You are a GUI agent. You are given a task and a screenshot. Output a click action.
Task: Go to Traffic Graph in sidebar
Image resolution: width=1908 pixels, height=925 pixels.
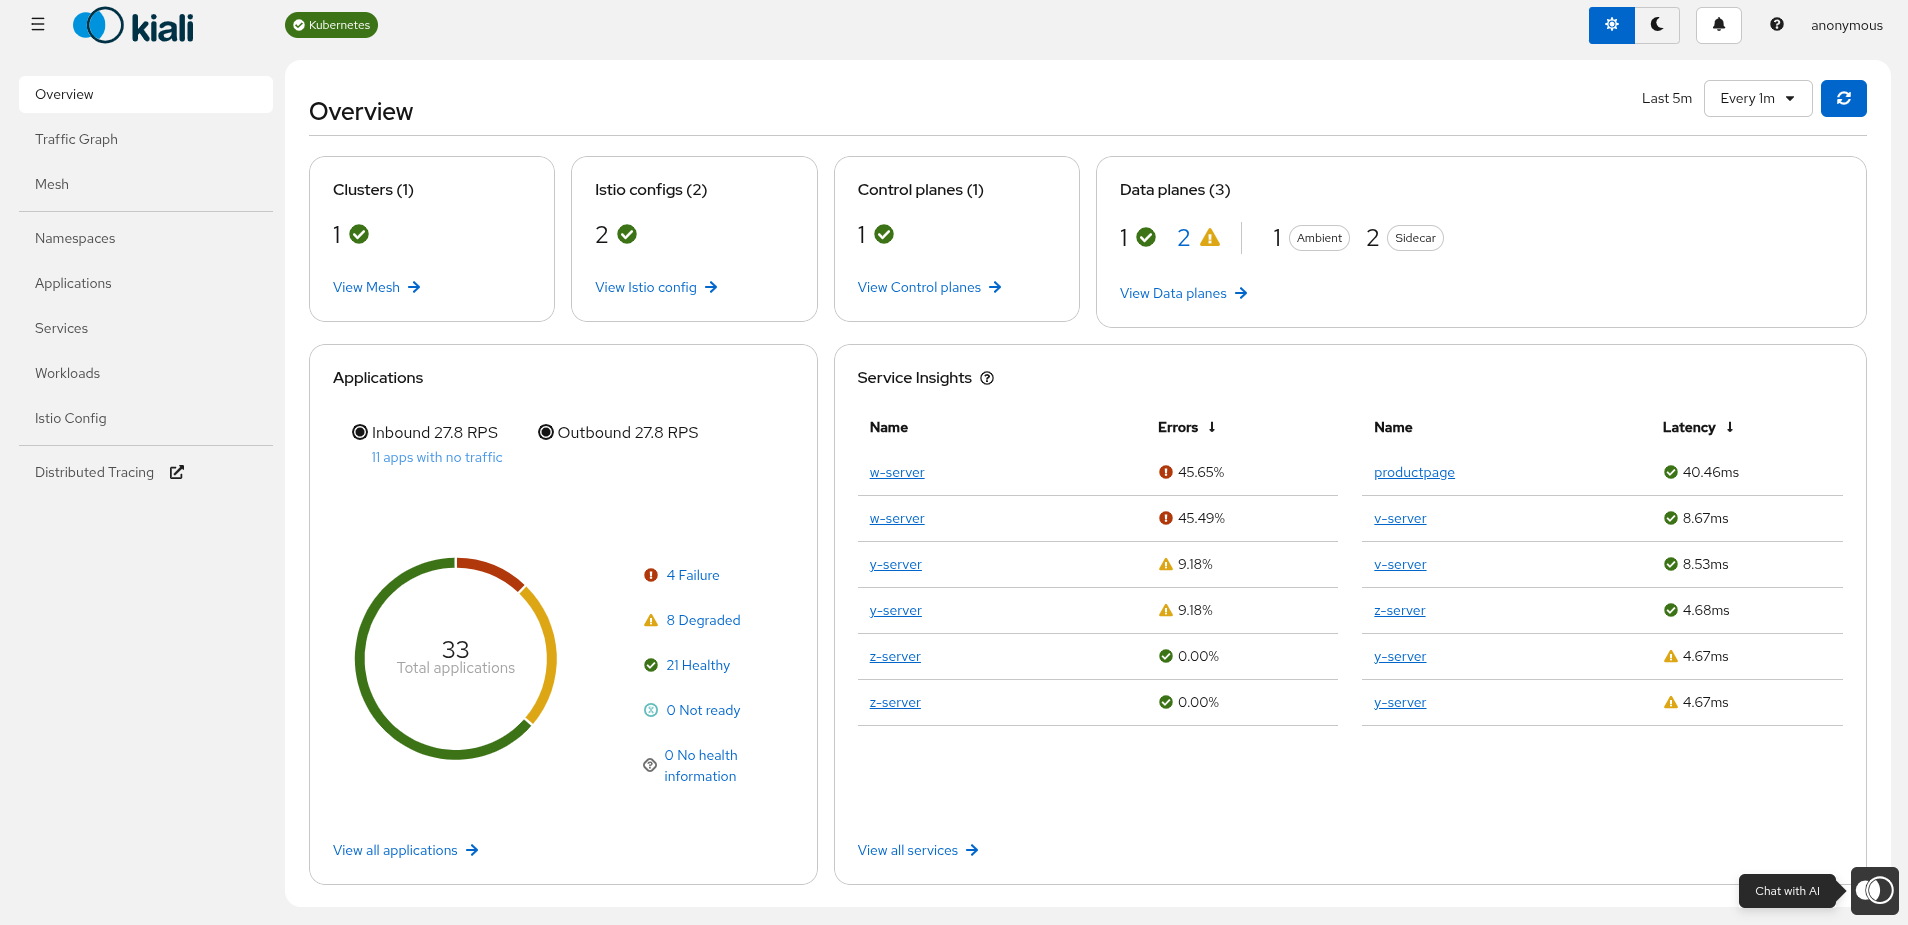click(76, 139)
